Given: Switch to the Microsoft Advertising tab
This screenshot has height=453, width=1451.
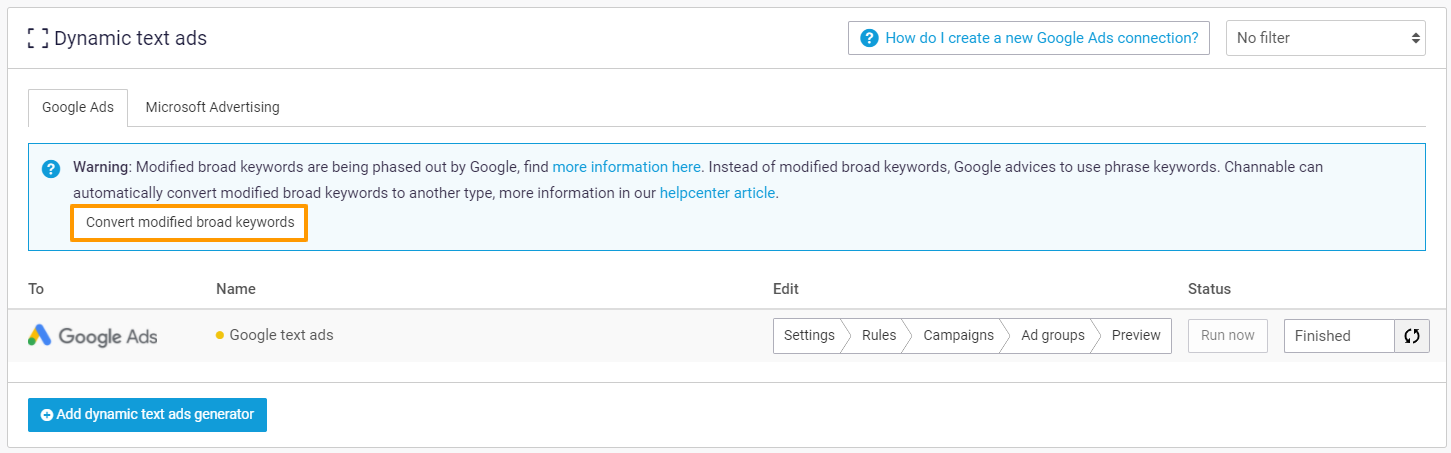Looking at the screenshot, I should coord(212,107).
